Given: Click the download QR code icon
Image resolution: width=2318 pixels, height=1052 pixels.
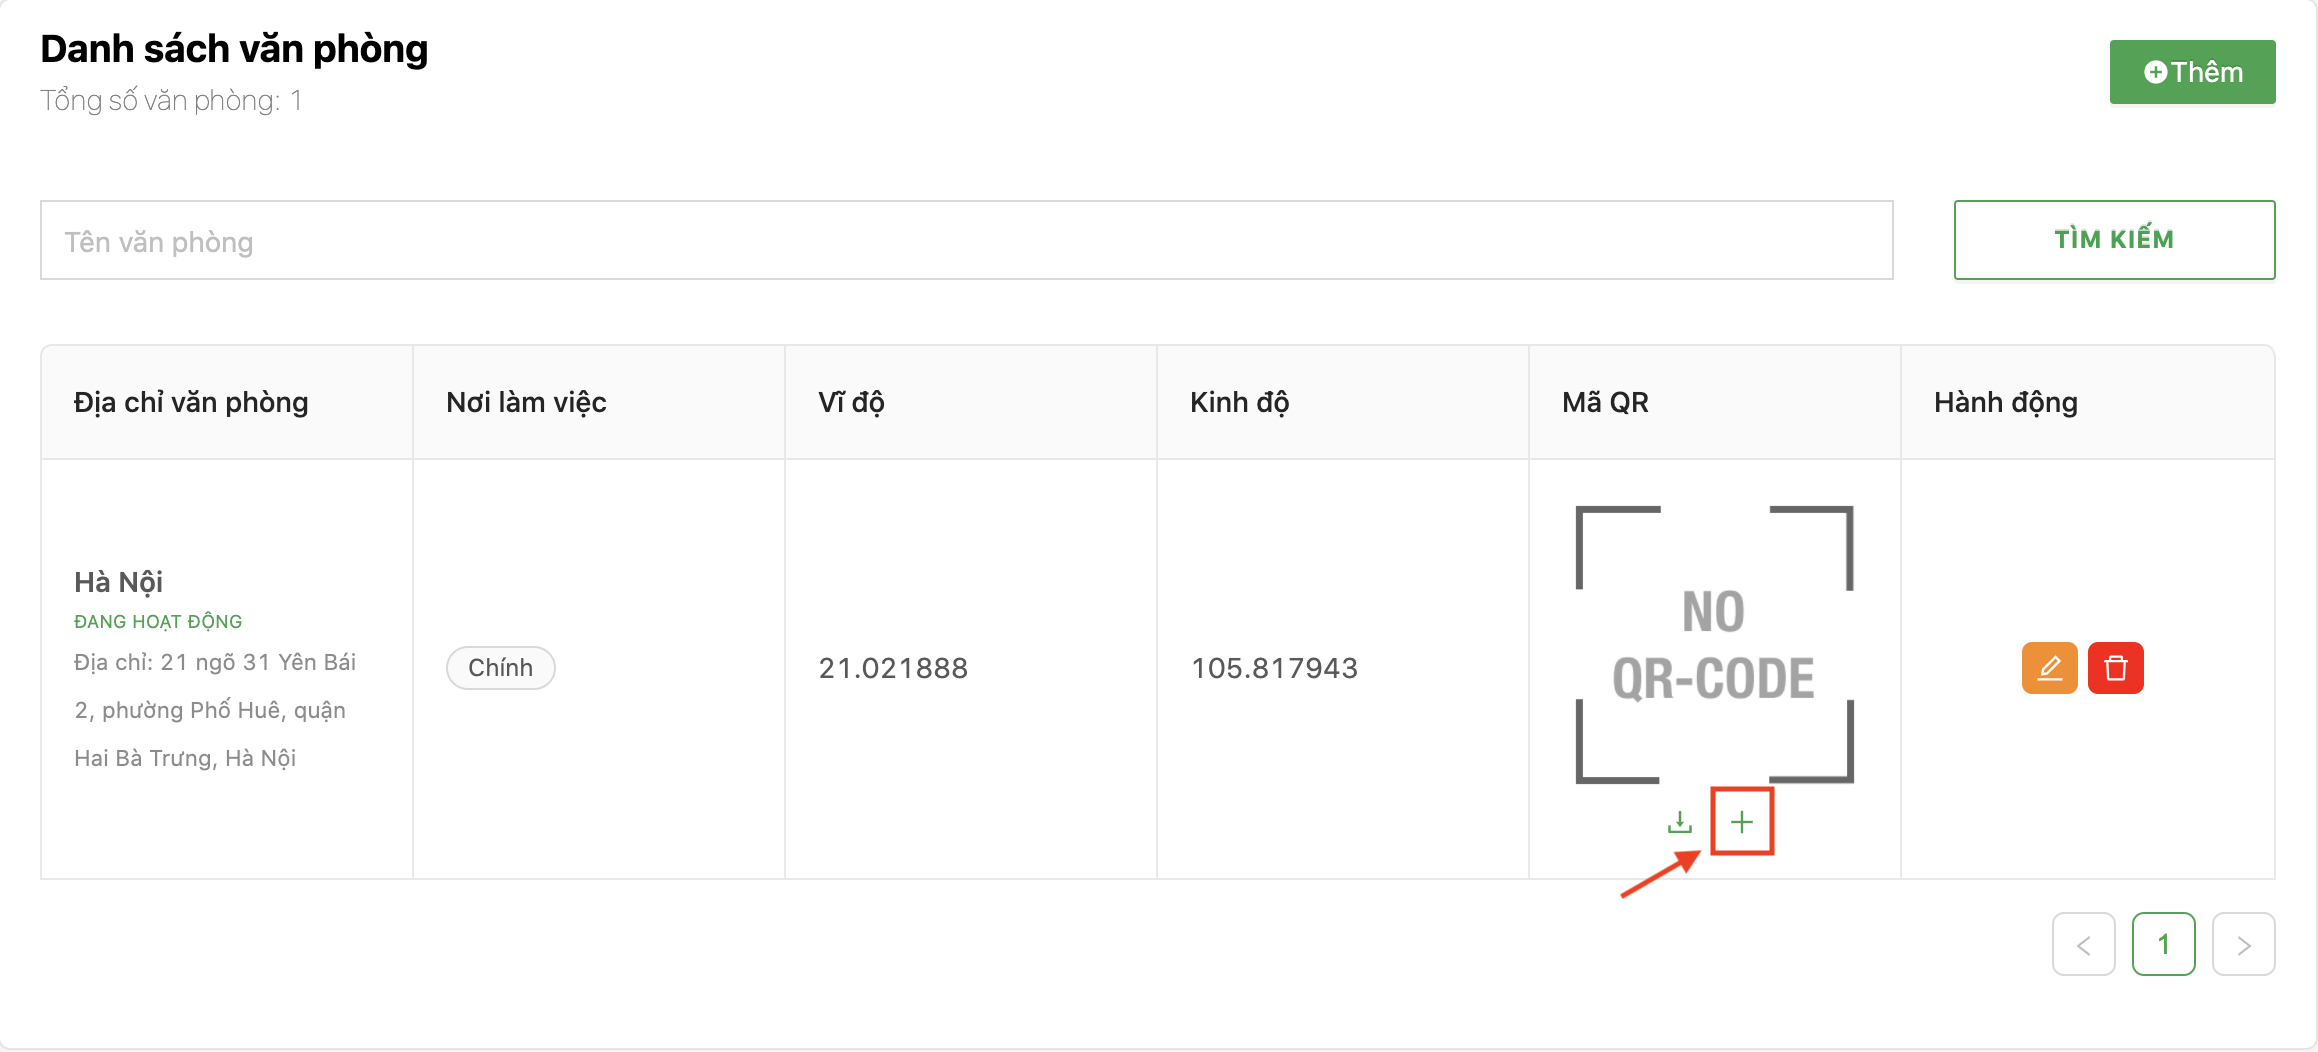Looking at the screenshot, I should (x=1680, y=822).
